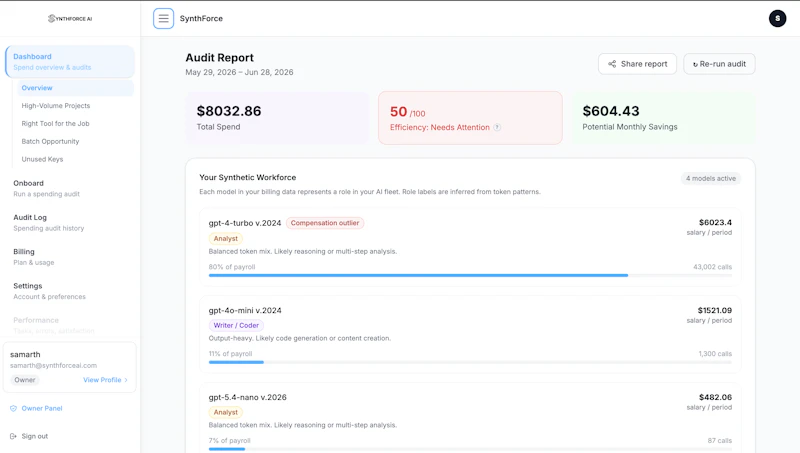Click the Audit Report heading
Screen dimensions: 800x453
[219, 58]
